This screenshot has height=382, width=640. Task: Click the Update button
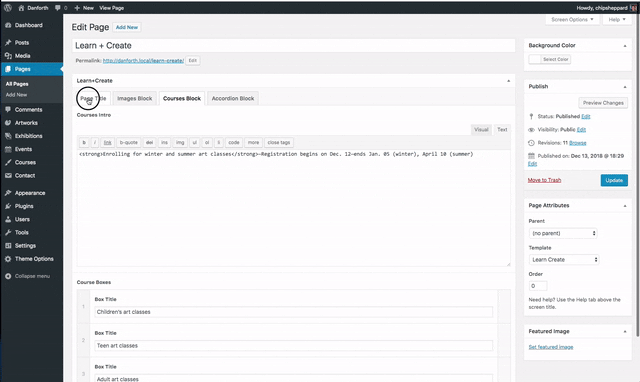point(614,180)
